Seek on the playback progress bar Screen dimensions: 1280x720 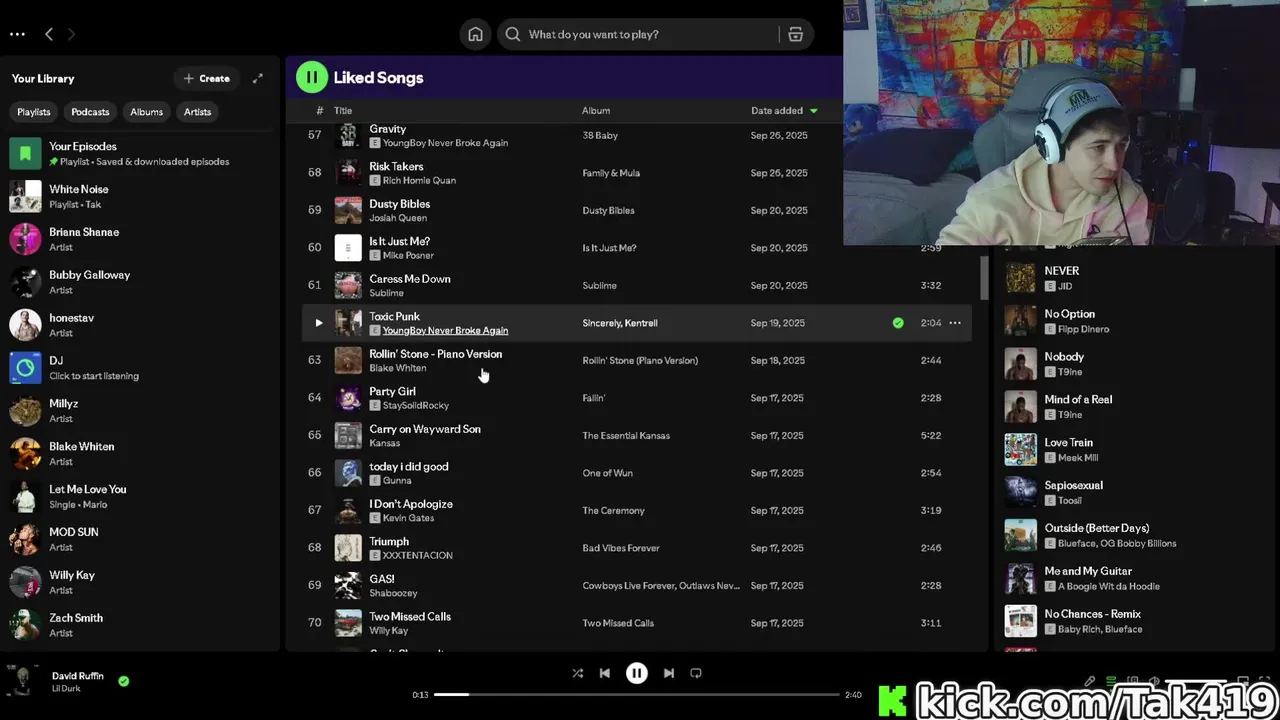click(637, 694)
